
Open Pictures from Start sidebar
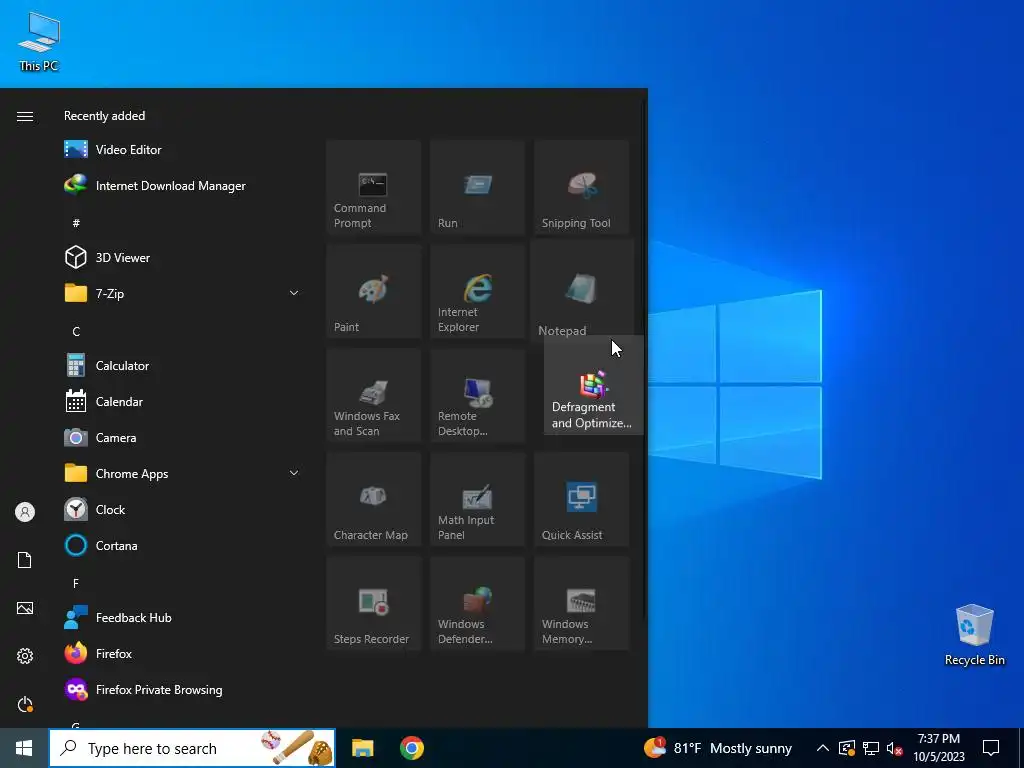pos(25,608)
